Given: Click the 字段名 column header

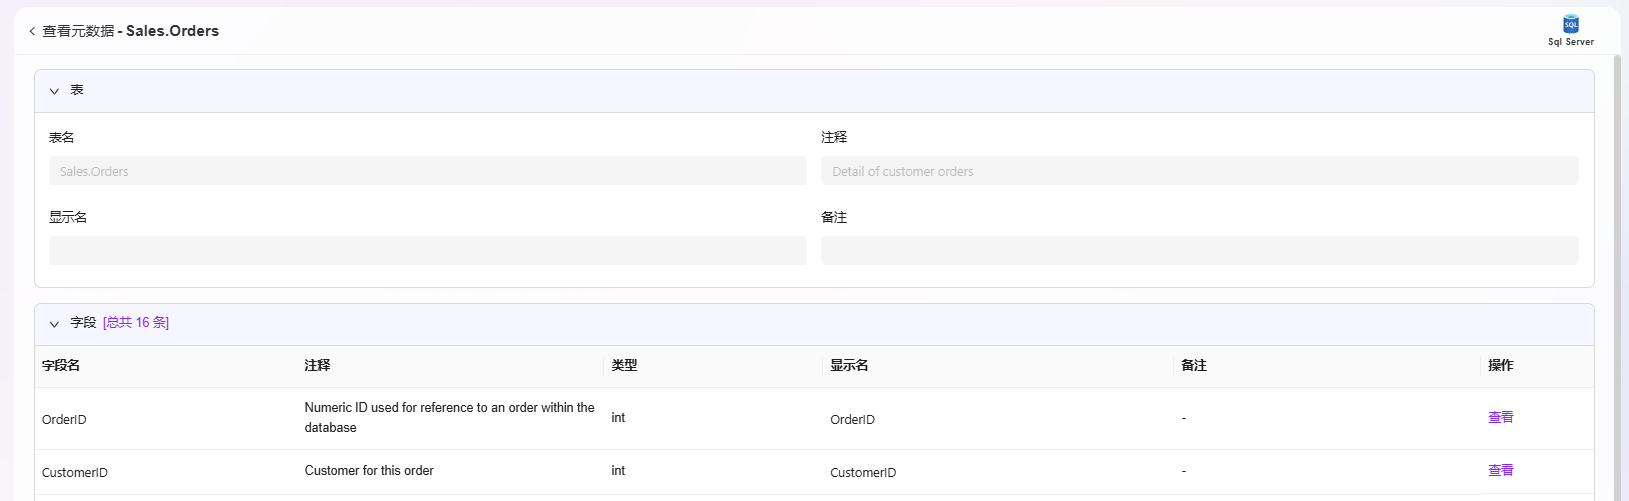Looking at the screenshot, I should [x=61, y=366].
